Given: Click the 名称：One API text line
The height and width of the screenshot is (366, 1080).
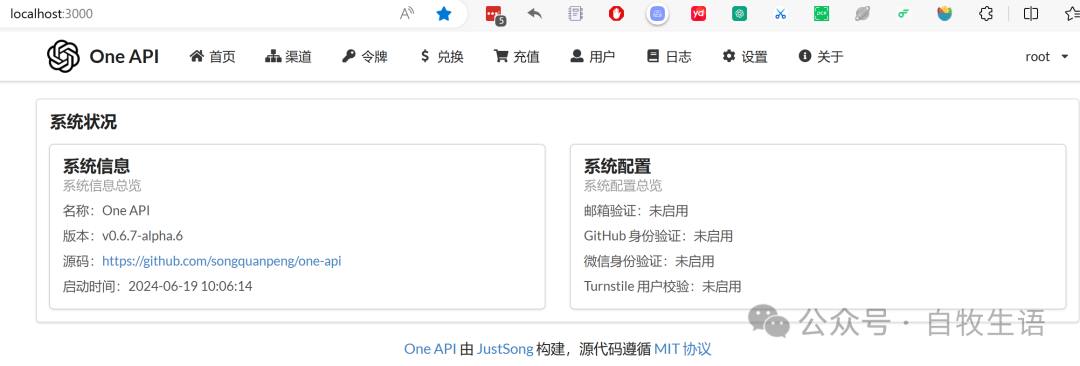Looking at the screenshot, I should [x=106, y=210].
